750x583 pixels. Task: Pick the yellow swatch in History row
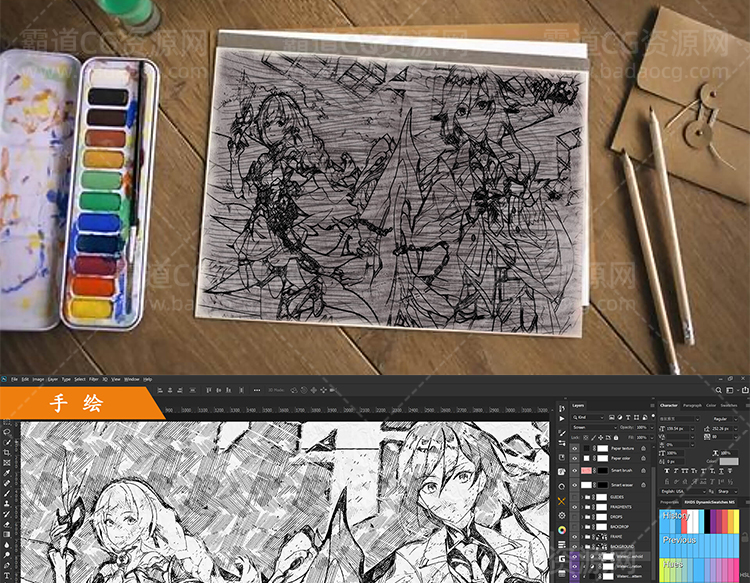pos(736,521)
